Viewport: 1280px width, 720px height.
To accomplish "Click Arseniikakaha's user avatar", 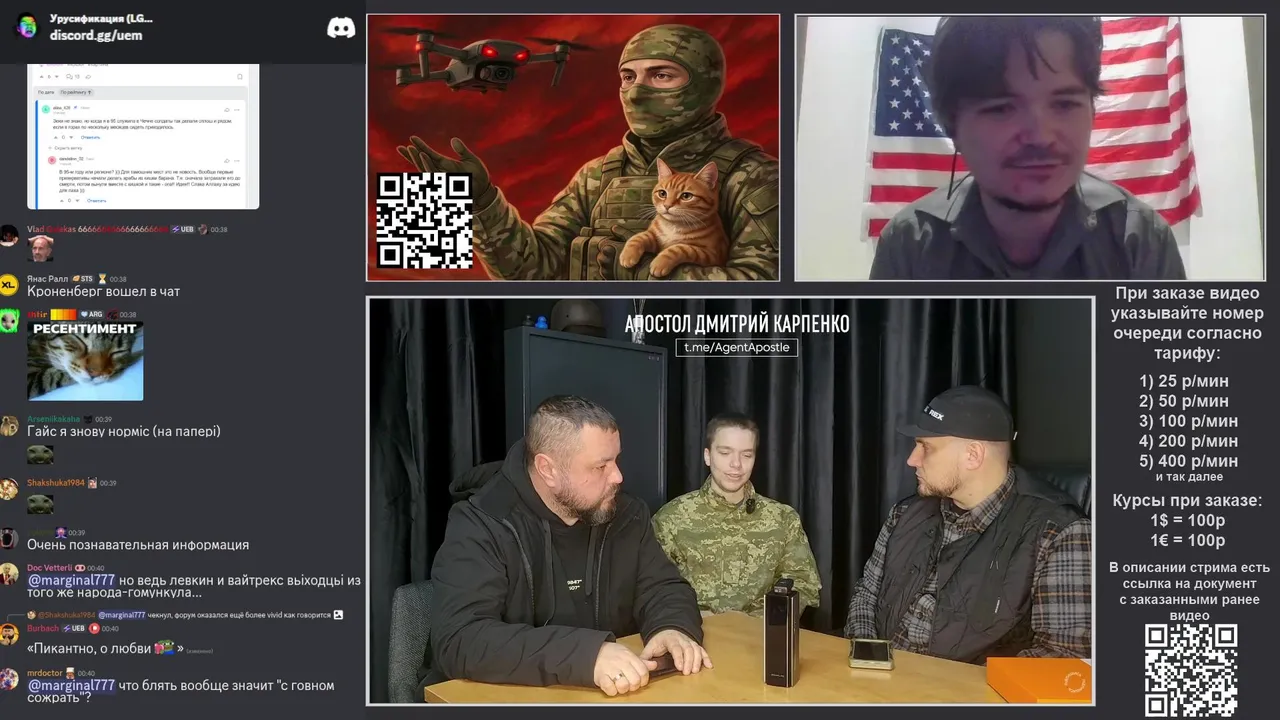I will 9,425.
